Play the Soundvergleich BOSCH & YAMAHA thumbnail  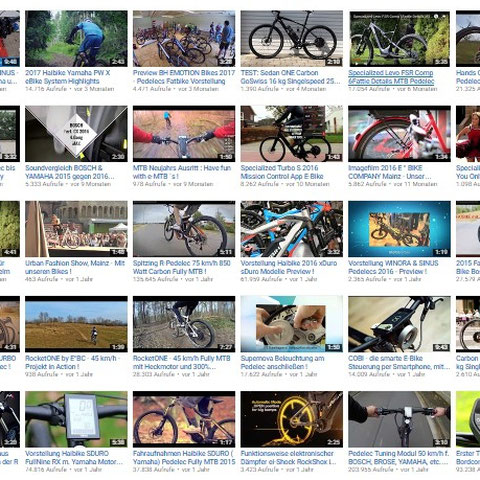tap(76, 134)
